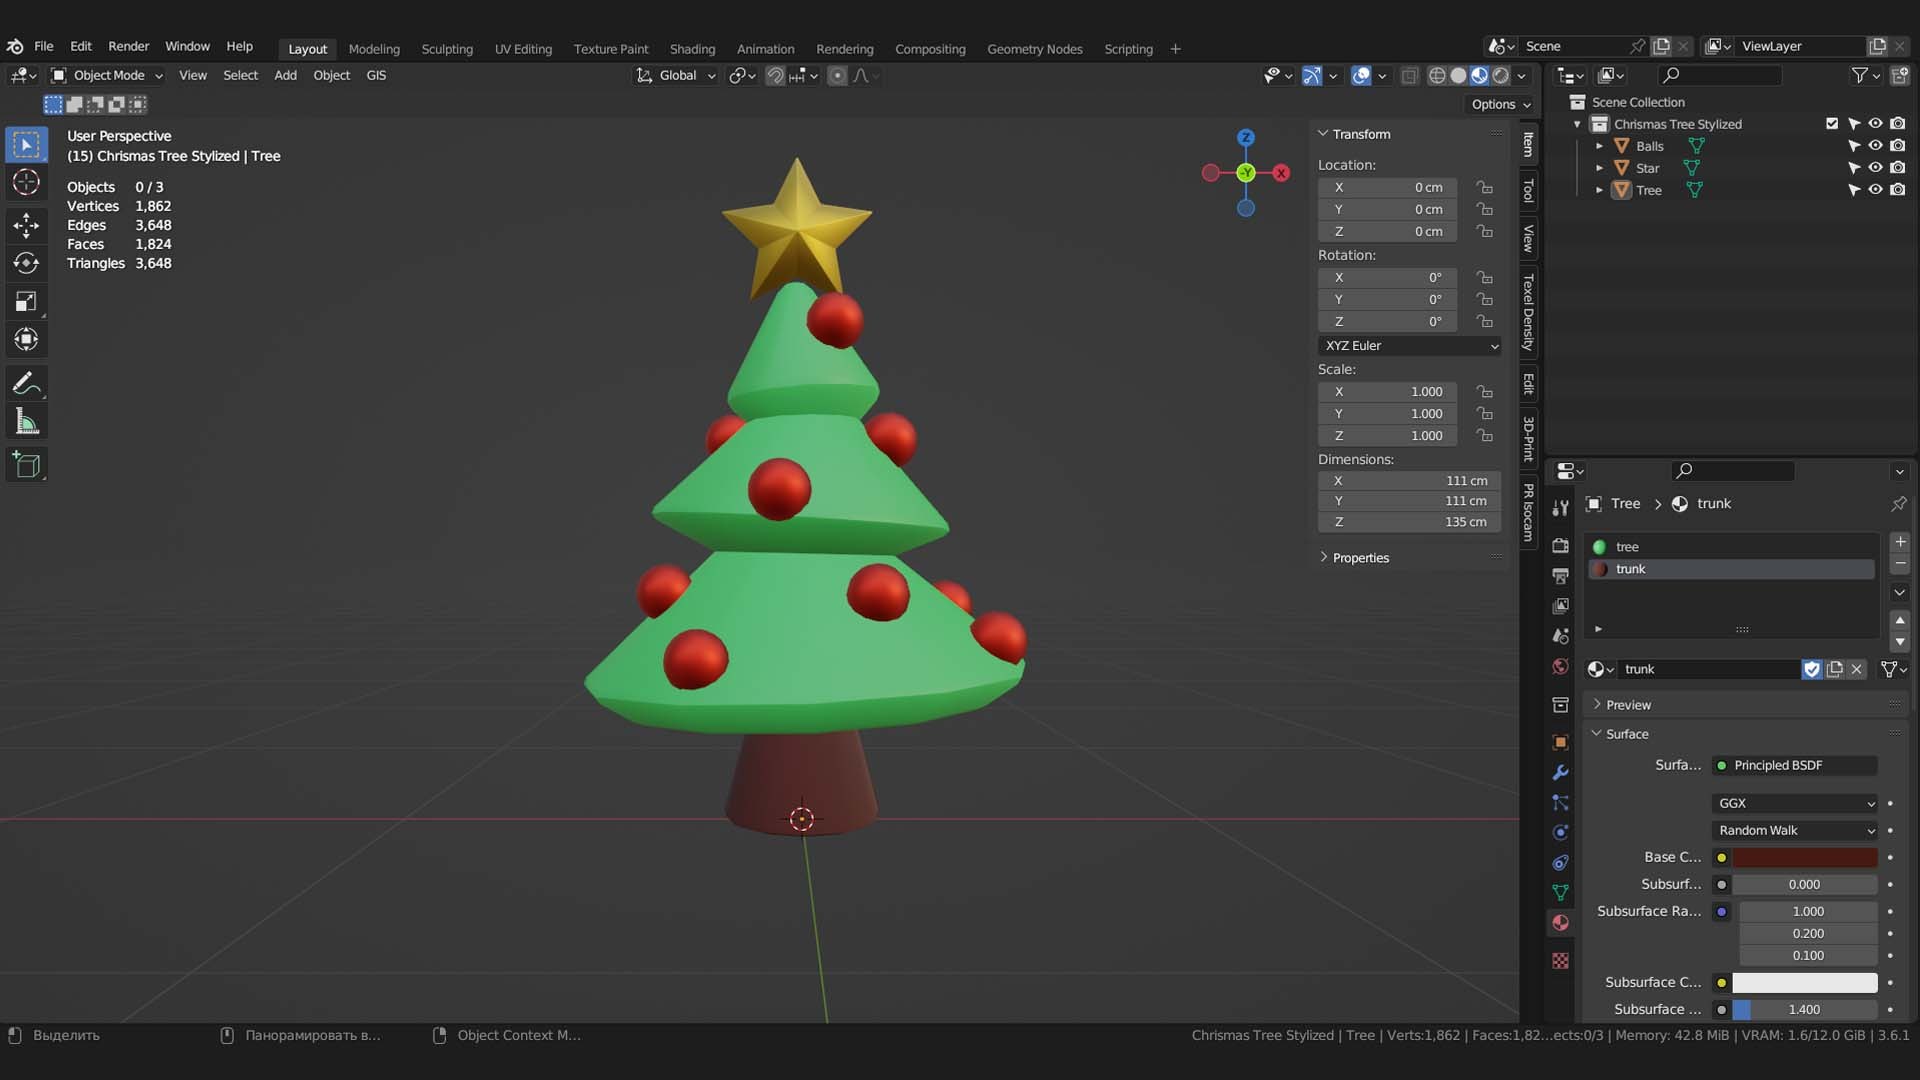Lock Location X axis
This screenshot has height=1080, width=1920.
(1485, 188)
